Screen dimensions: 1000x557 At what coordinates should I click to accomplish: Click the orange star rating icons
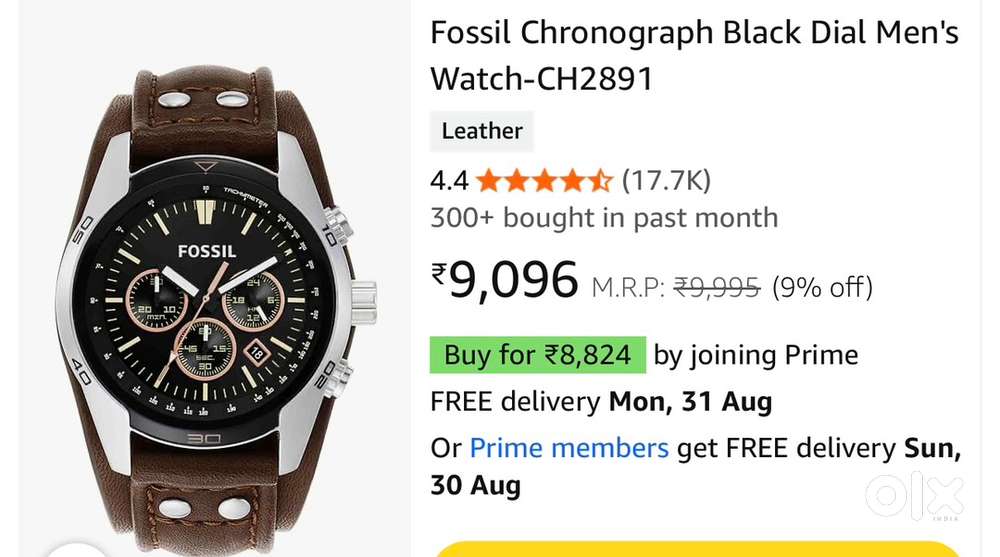(544, 181)
